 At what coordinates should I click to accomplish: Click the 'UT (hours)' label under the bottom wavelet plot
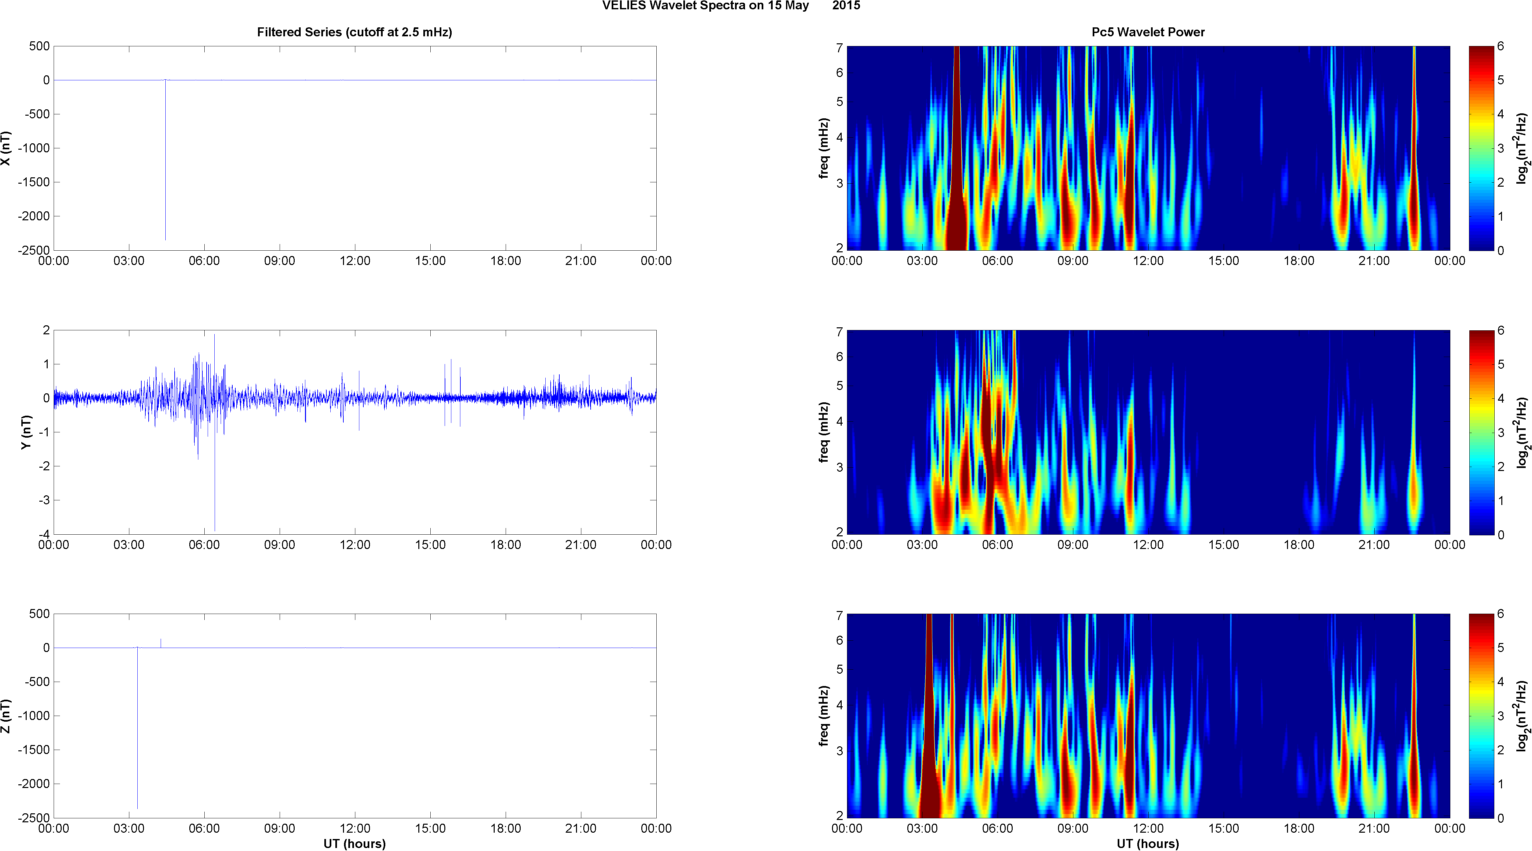pyautogui.click(x=1148, y=844)
